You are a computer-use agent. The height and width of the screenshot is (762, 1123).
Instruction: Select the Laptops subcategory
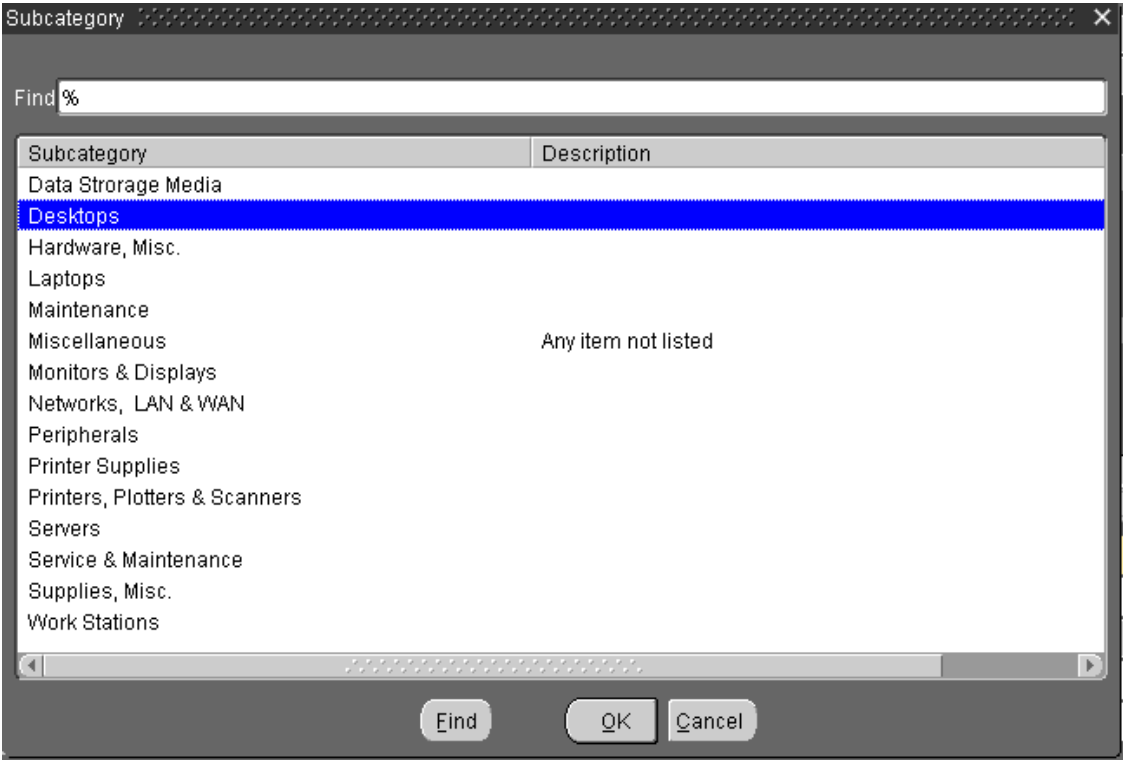[x=67, y=279]
